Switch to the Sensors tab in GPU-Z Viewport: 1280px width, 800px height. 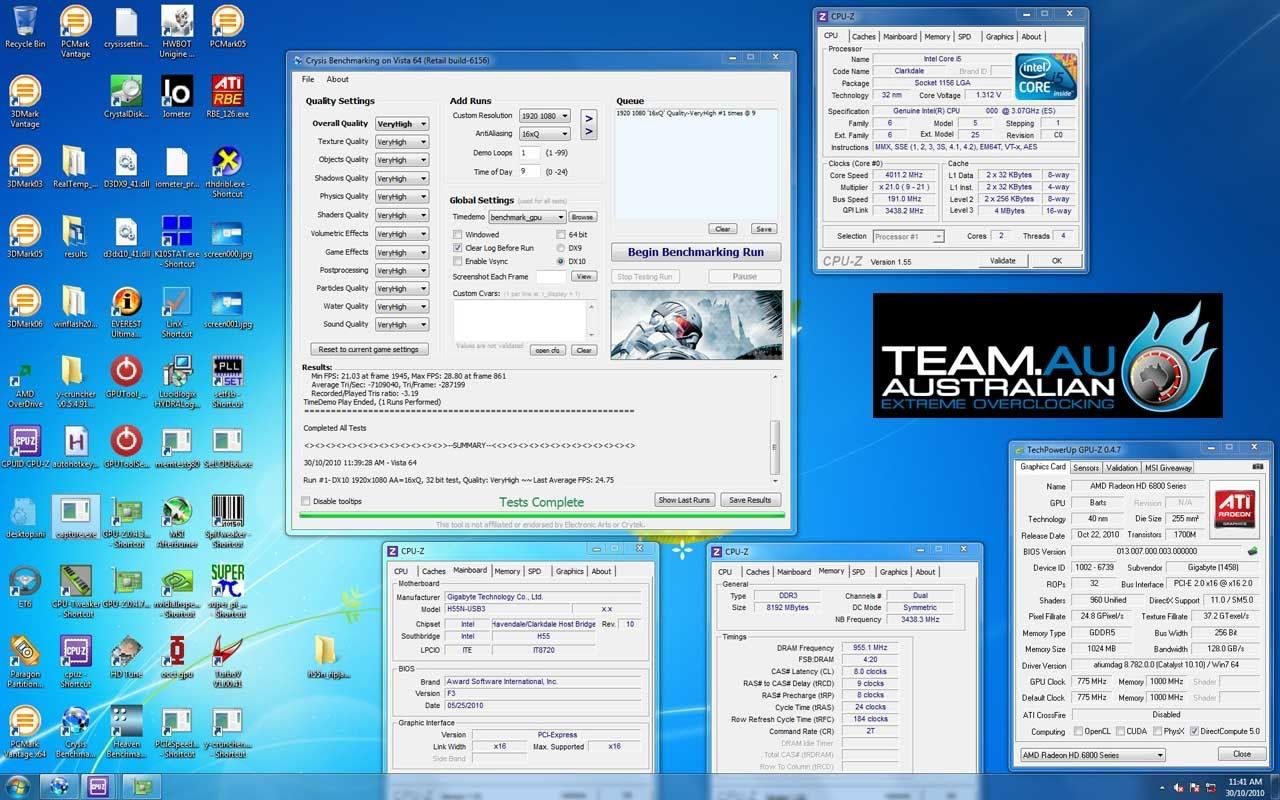(x=1086, y=467)
